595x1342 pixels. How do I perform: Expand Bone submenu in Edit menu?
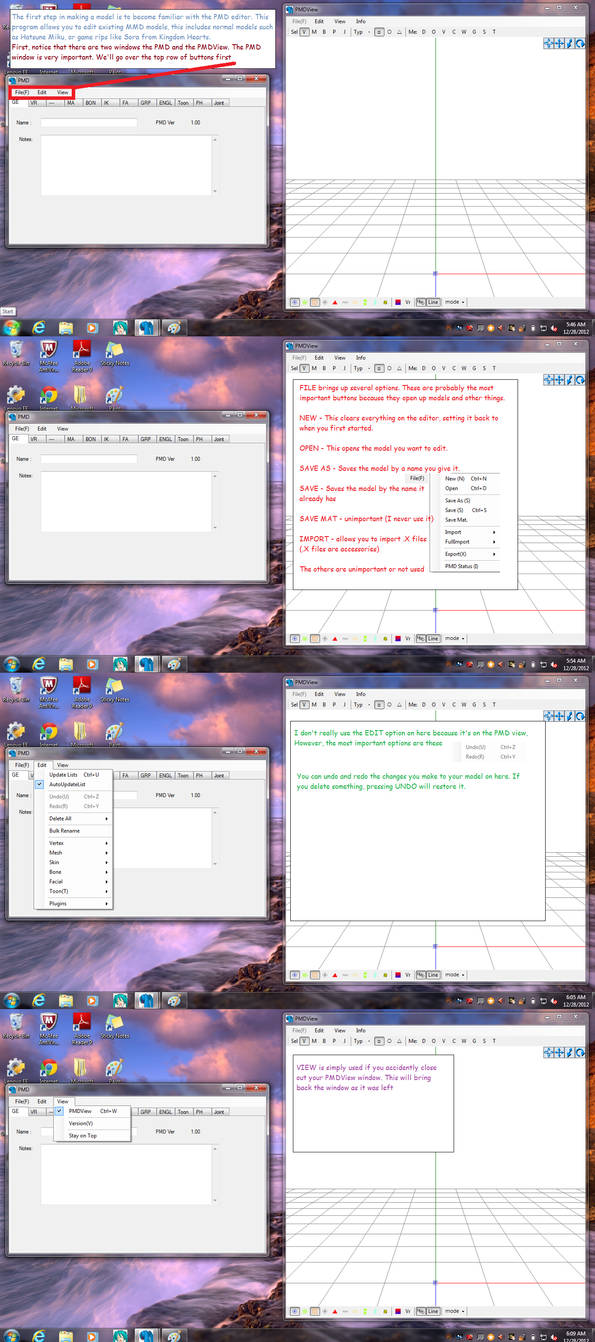(x=74, y=872)
